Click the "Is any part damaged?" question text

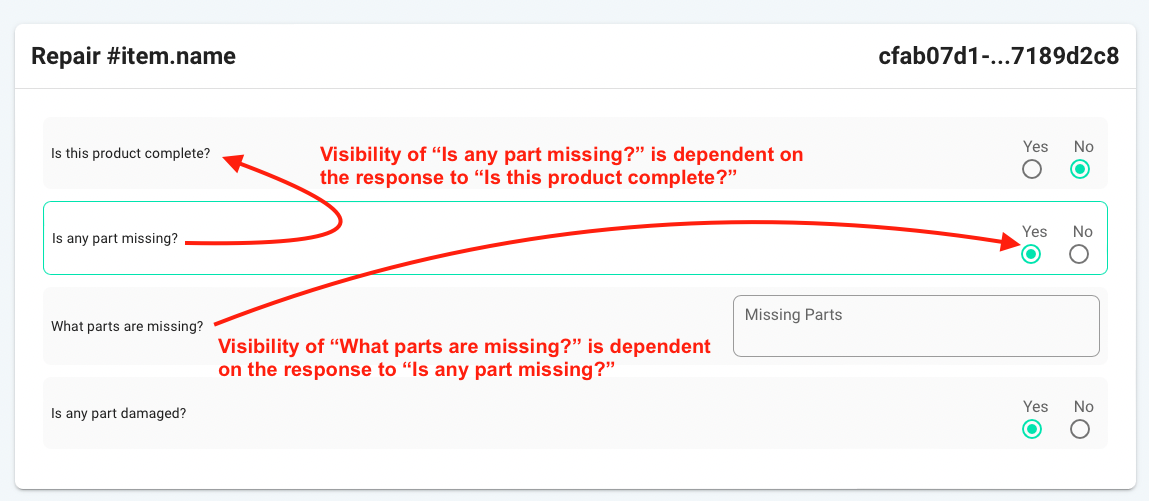click(119, 412)
